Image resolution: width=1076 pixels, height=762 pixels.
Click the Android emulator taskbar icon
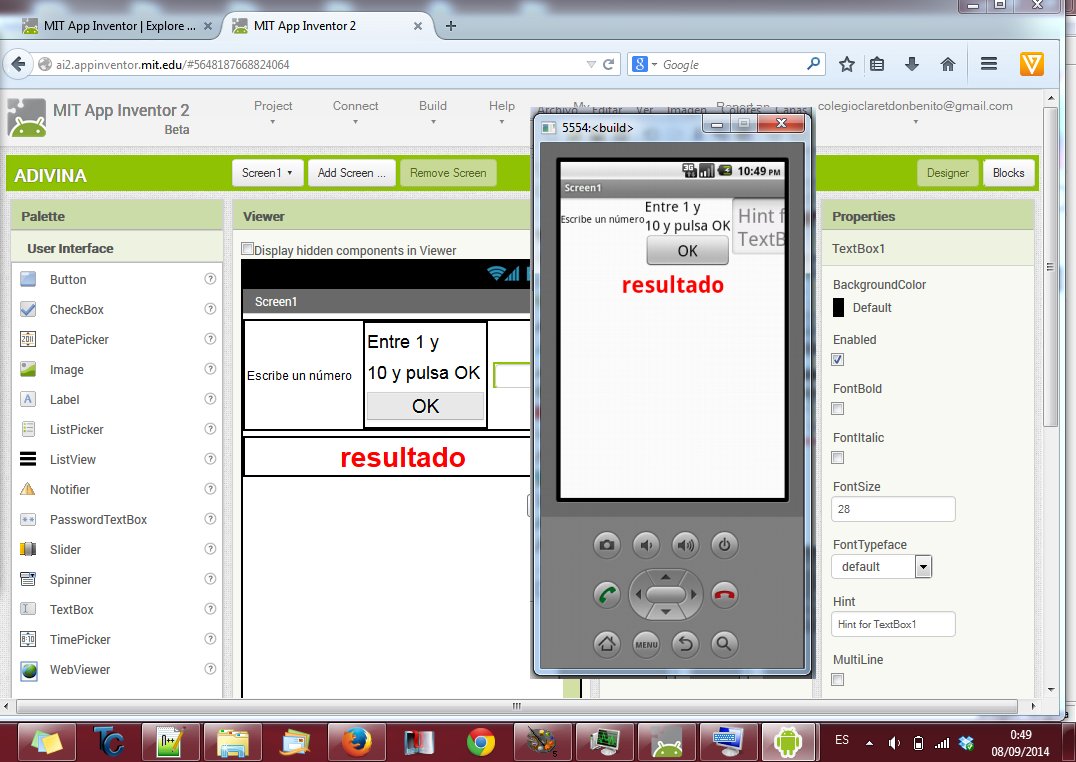tap(788, 742)
